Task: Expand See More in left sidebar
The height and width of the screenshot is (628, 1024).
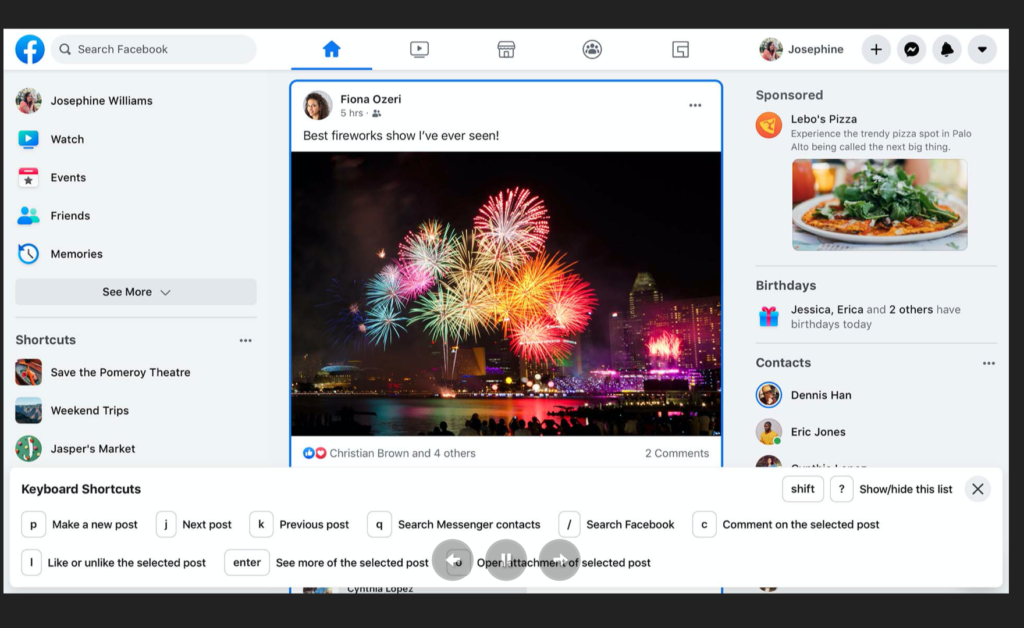Action: [x=136, y=292]
